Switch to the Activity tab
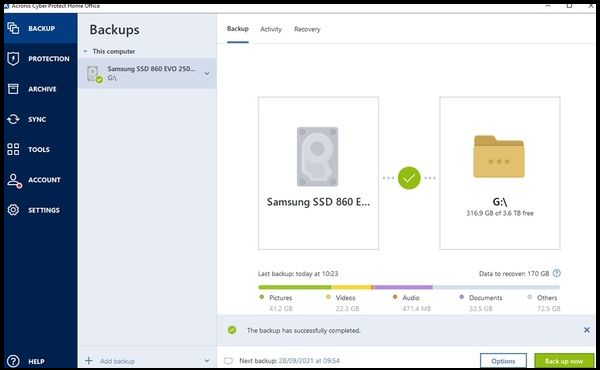 pos(271,29)
